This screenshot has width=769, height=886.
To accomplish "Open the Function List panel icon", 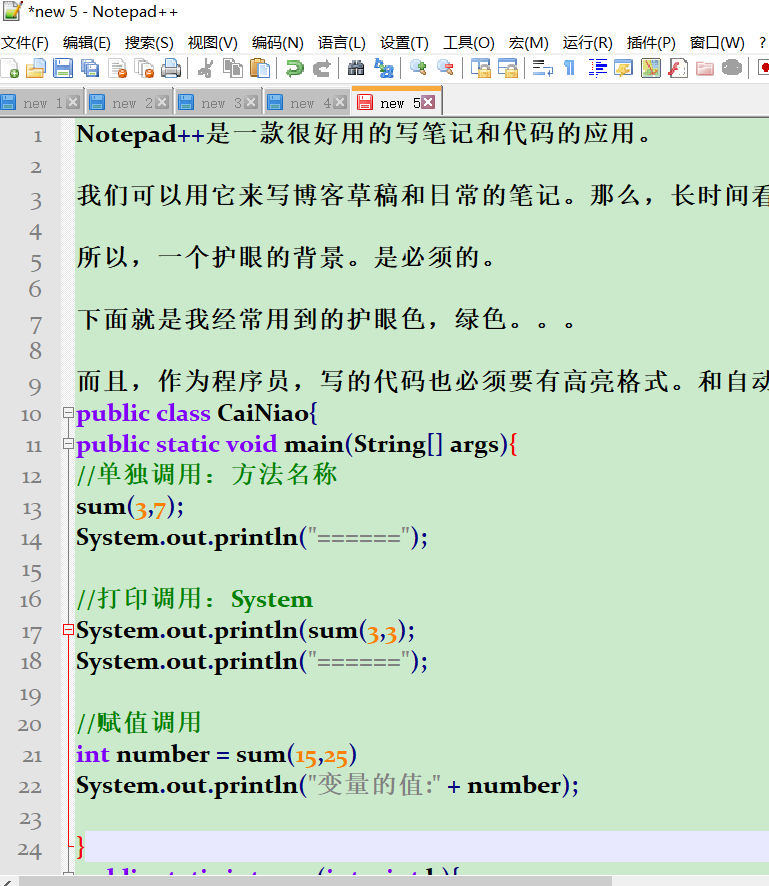I will point(677,68).
